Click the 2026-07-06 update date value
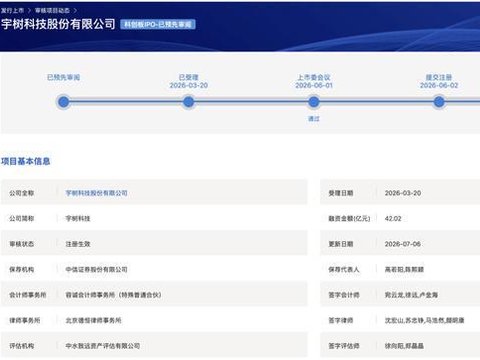 coord(403,244)
